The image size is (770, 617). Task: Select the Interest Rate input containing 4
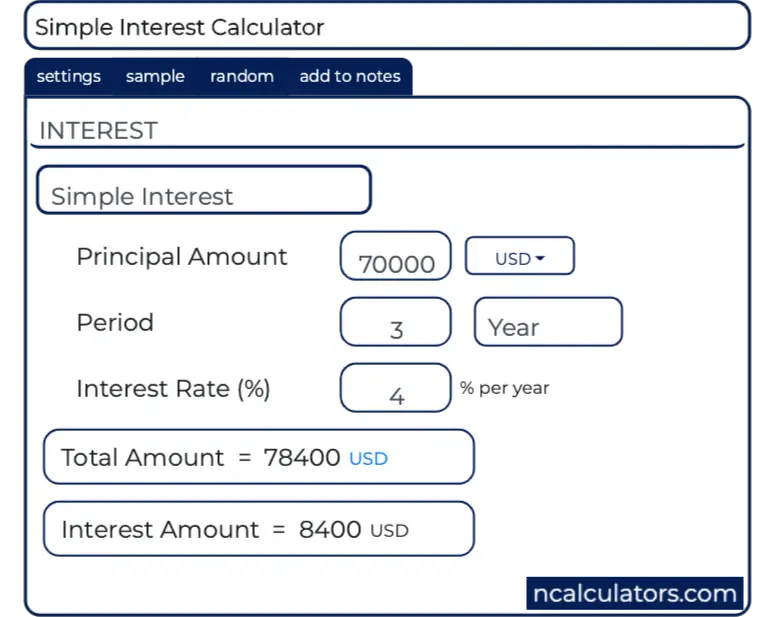[396, 389]
